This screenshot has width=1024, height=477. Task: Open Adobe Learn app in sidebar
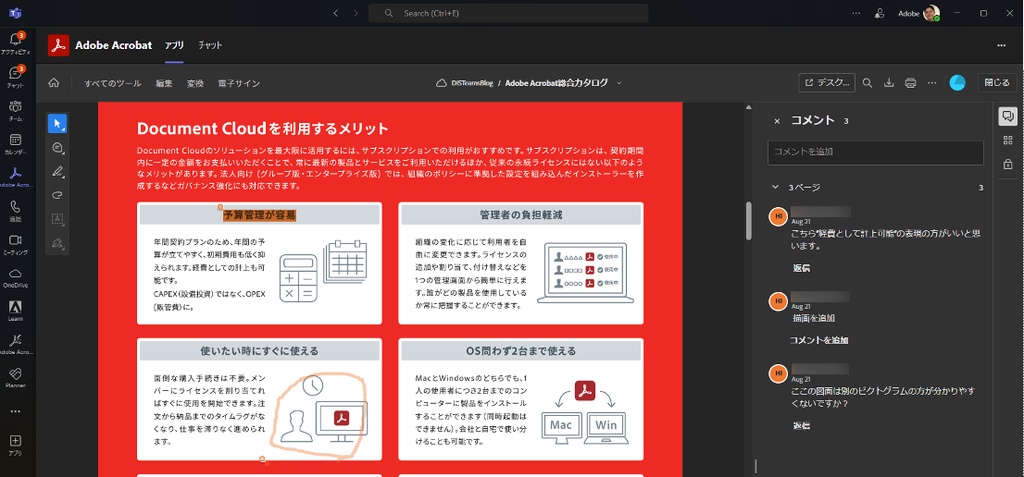coord(16,310)
